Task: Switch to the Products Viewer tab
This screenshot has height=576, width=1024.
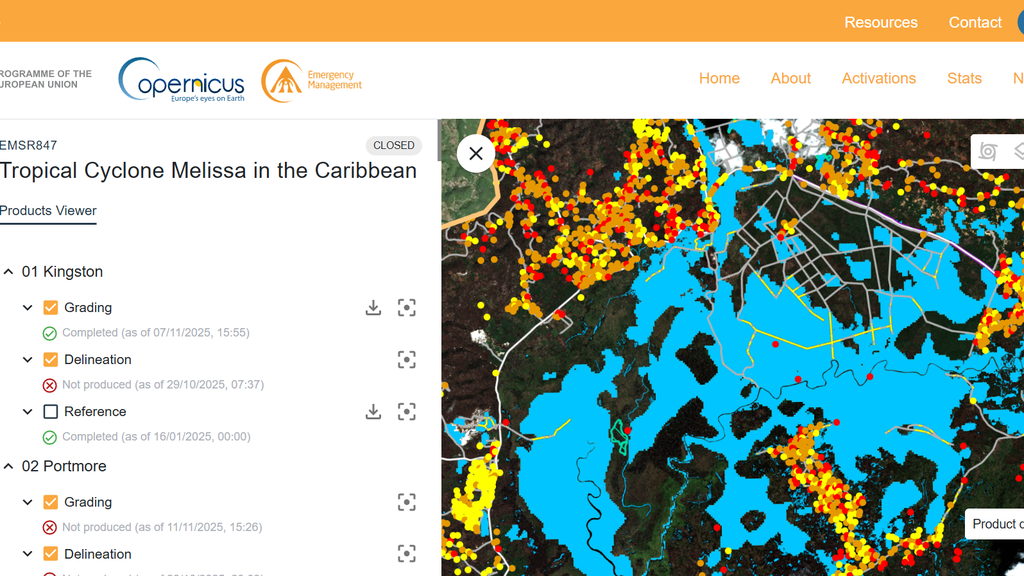Action: [48, 211]
